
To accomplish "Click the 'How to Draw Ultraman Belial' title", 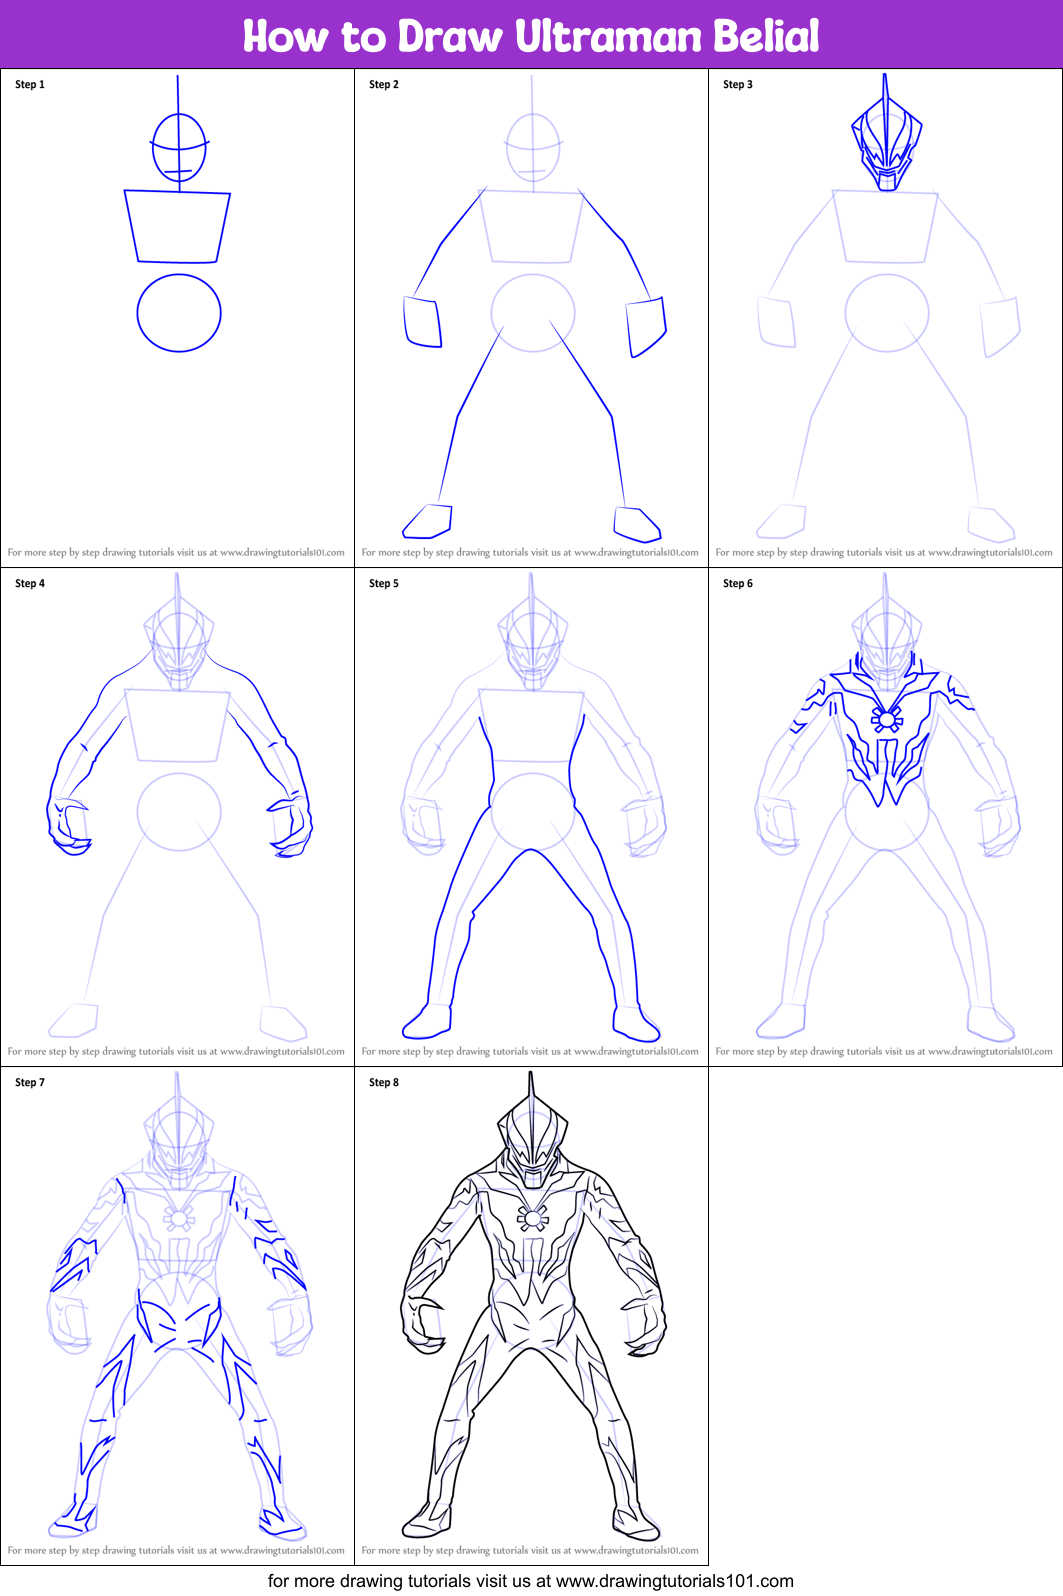I will [x=531, y=36].
